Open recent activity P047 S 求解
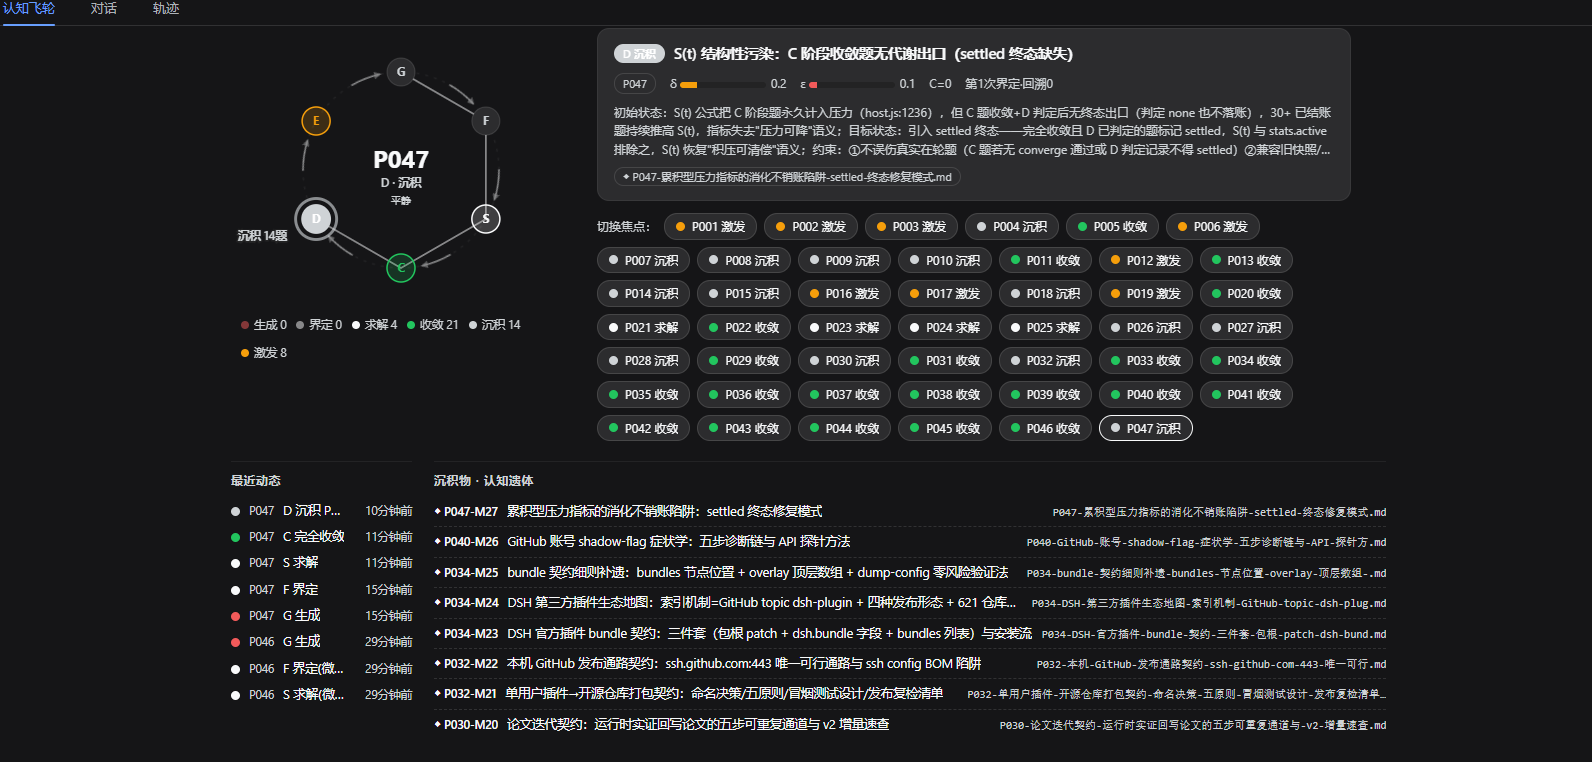 [x=321, y=563]
